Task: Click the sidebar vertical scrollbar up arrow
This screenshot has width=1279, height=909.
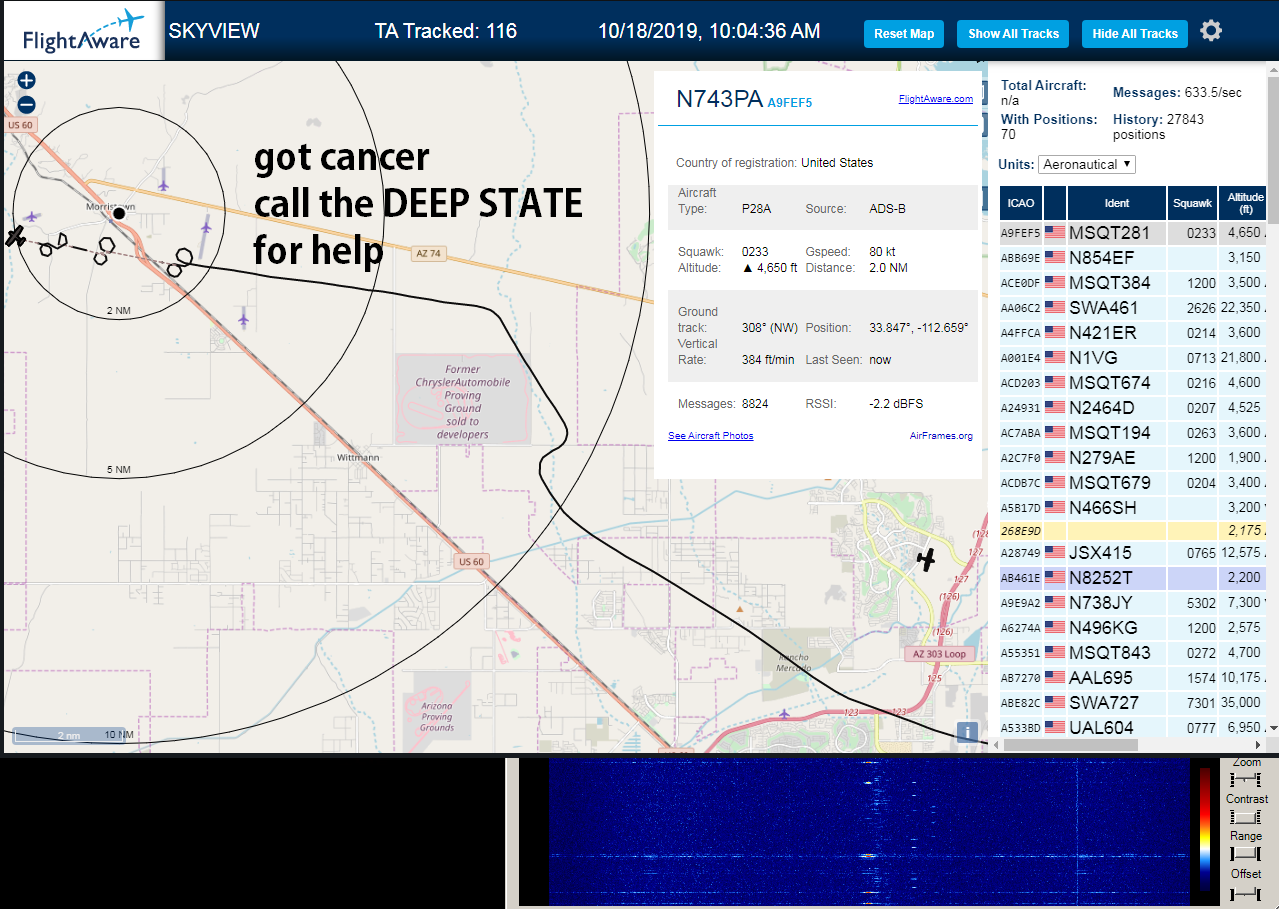Action: pyautogui.click(x=1273, y=70)
